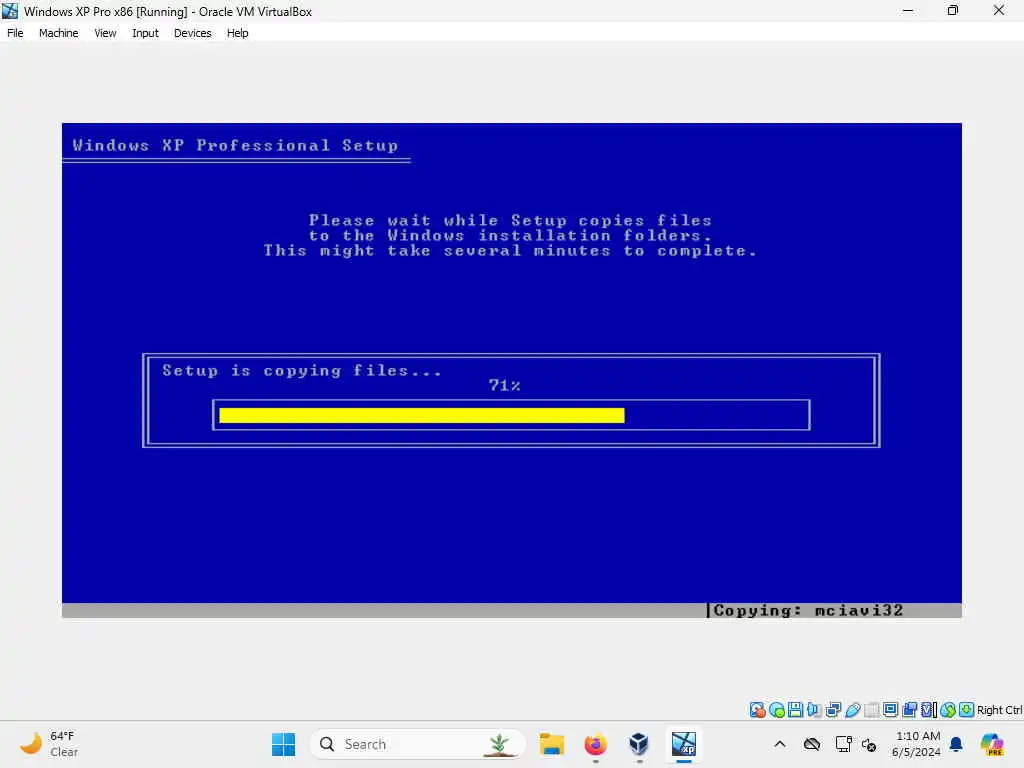Click the recording status icon
The height and width of the screenshot is (768, 1024).
point(909,710)
